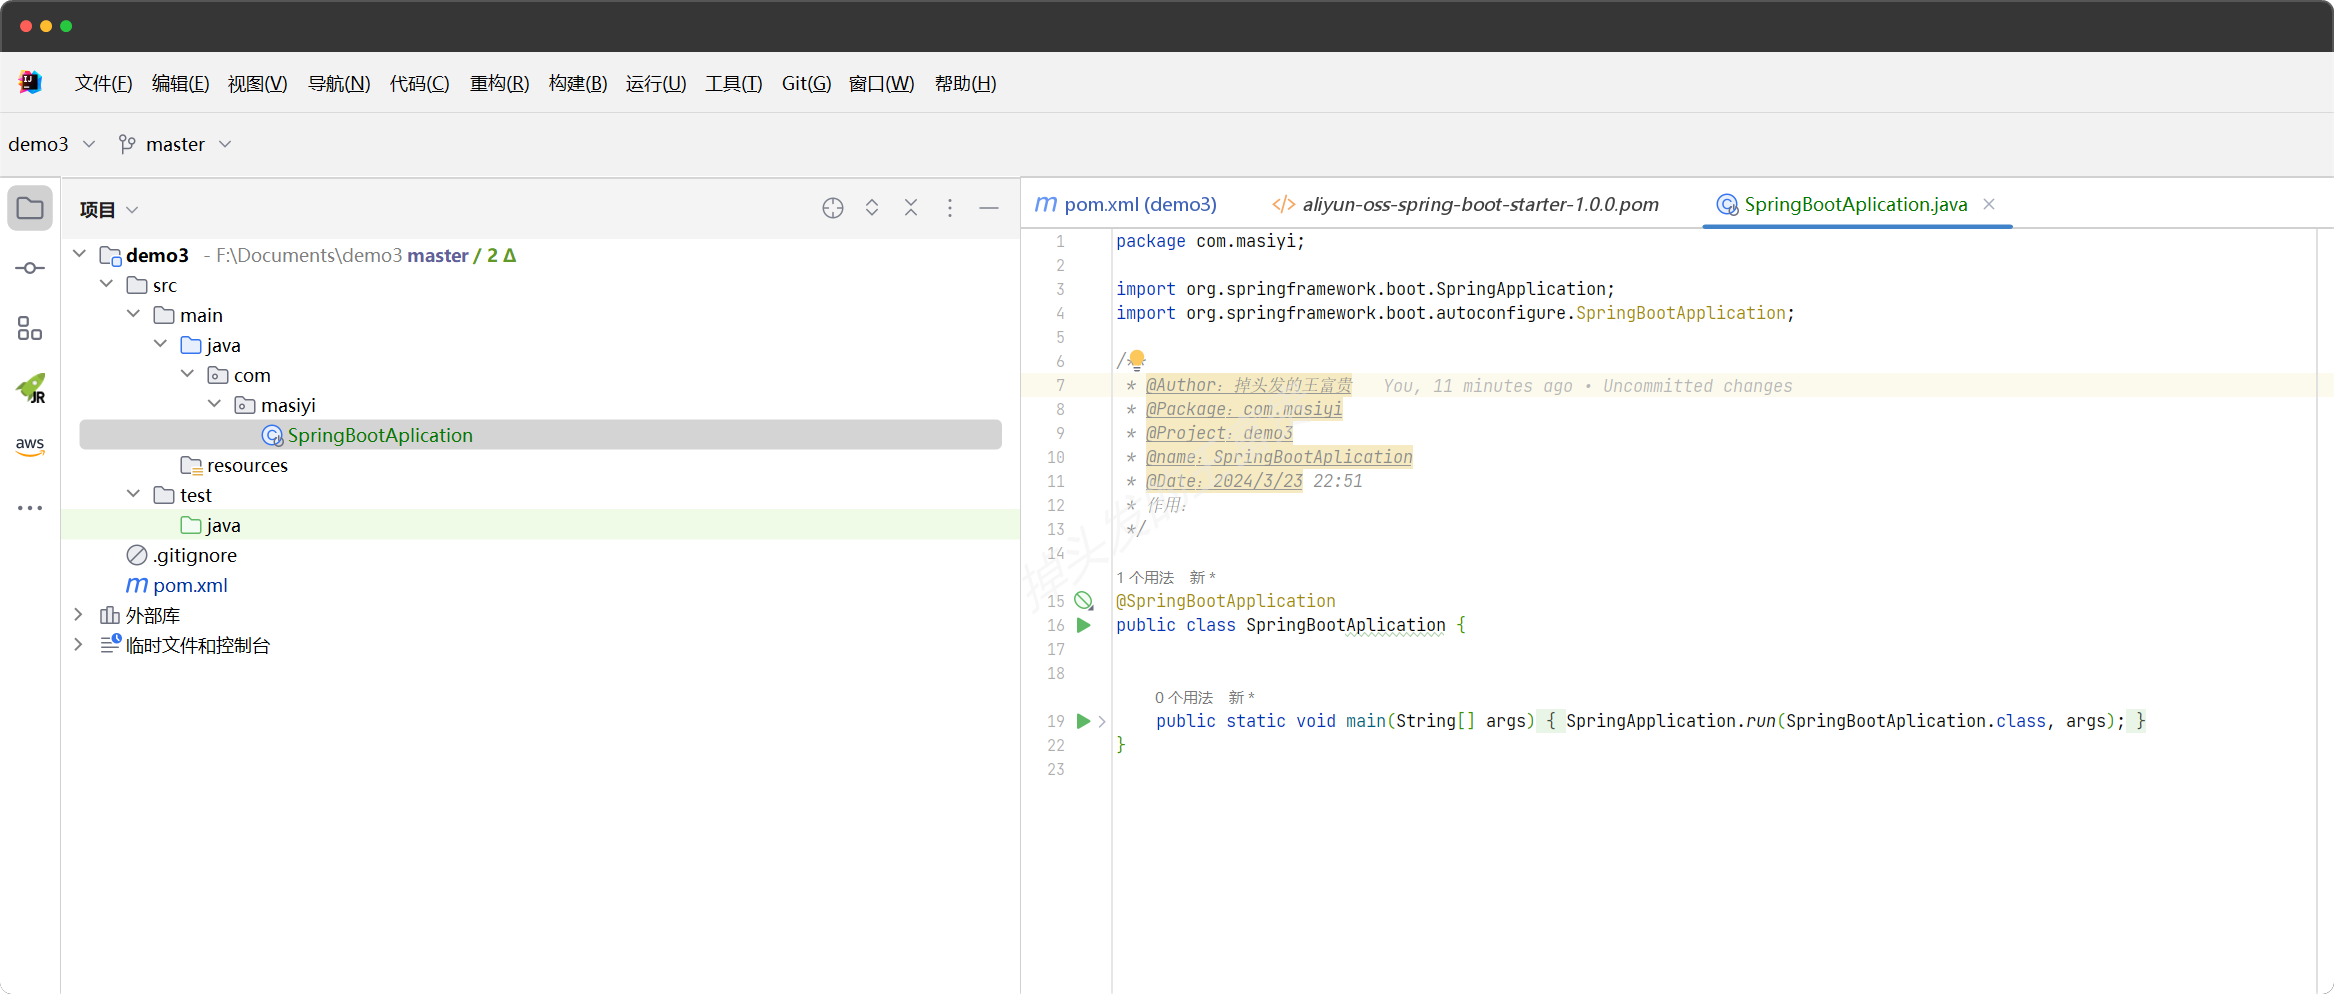The width and height of the screenshot is (2334, 994).
Task: Collapse the demo3 root node
Action: click(x=80, y=254)
